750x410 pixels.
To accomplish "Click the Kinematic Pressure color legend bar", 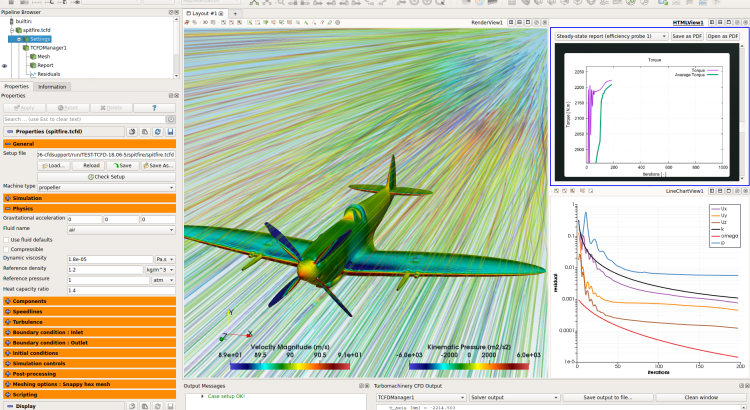I will click(469, 366).
